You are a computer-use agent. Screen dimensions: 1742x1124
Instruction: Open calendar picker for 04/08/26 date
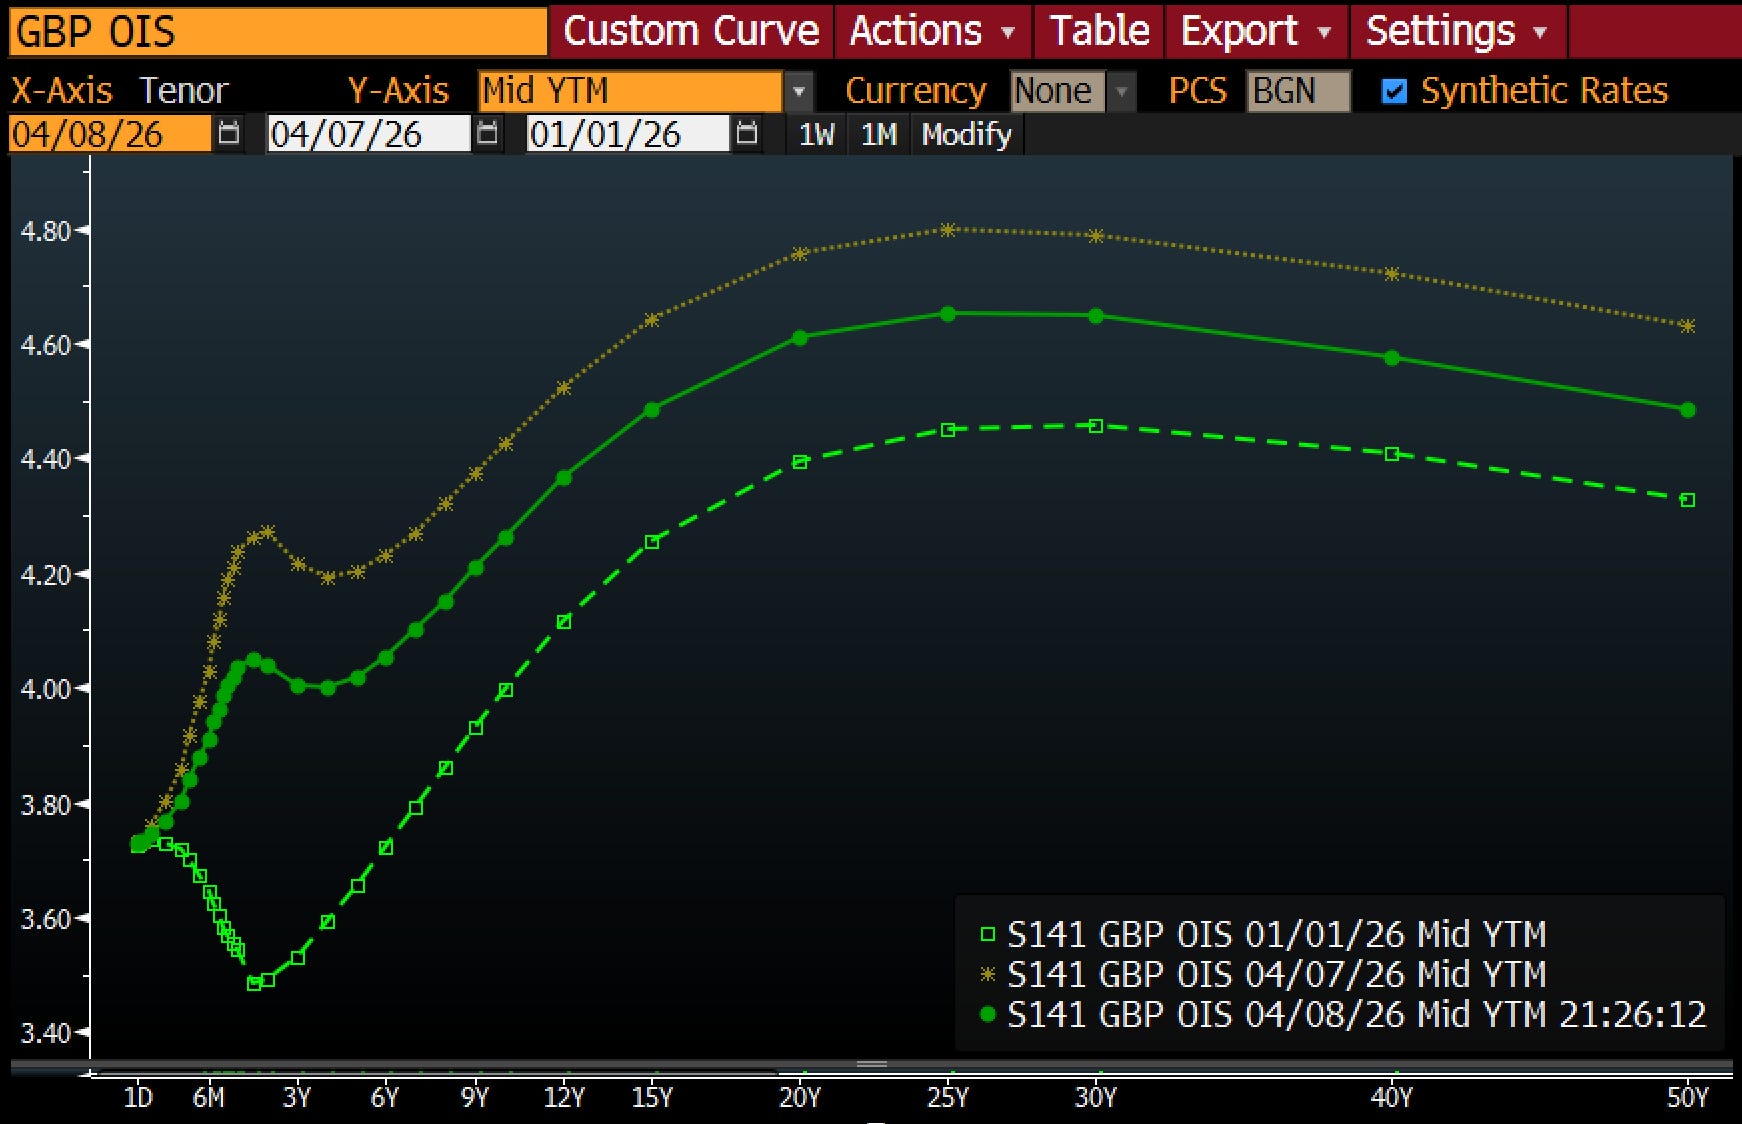(229, 134)
